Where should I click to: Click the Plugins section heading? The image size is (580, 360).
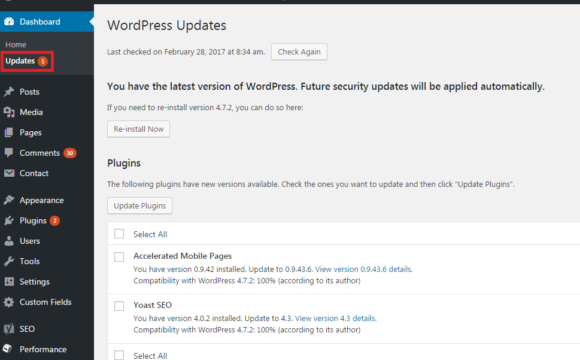point(124,163)
